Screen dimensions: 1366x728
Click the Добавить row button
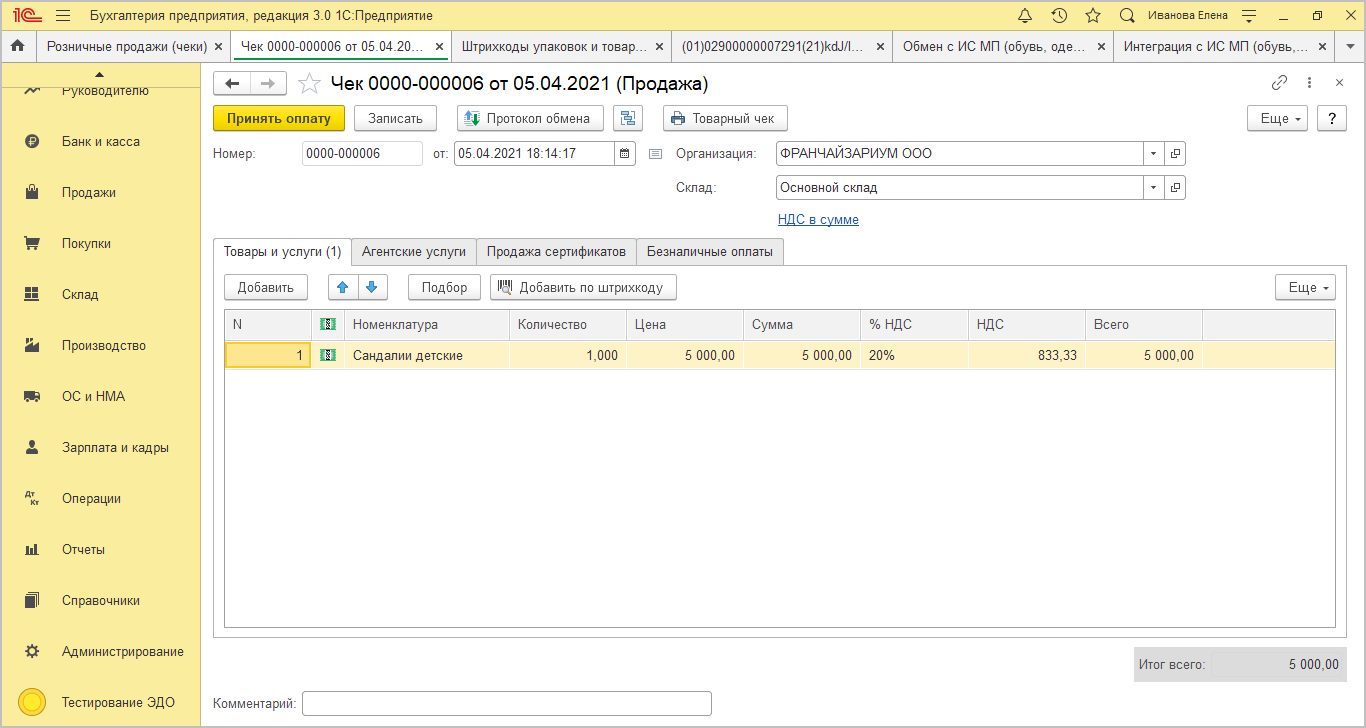click(x=266, y=287)
